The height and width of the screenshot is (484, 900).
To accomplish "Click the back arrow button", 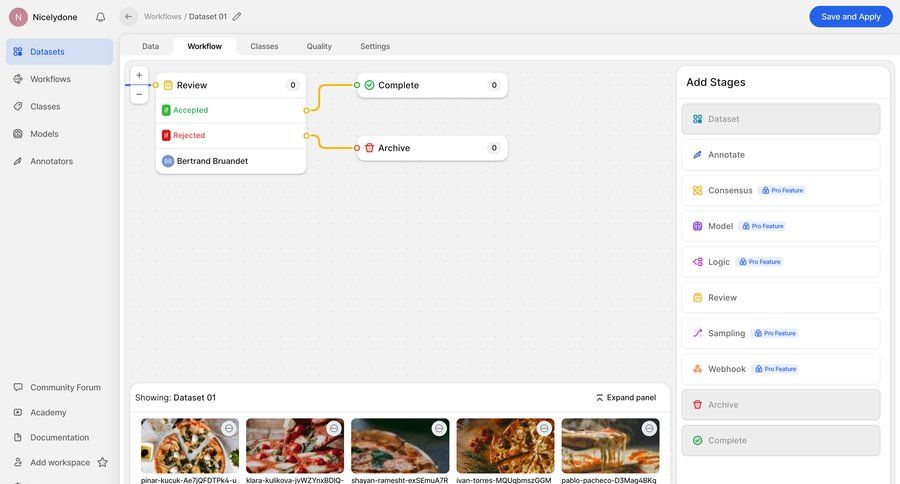I will pos(128,17).
